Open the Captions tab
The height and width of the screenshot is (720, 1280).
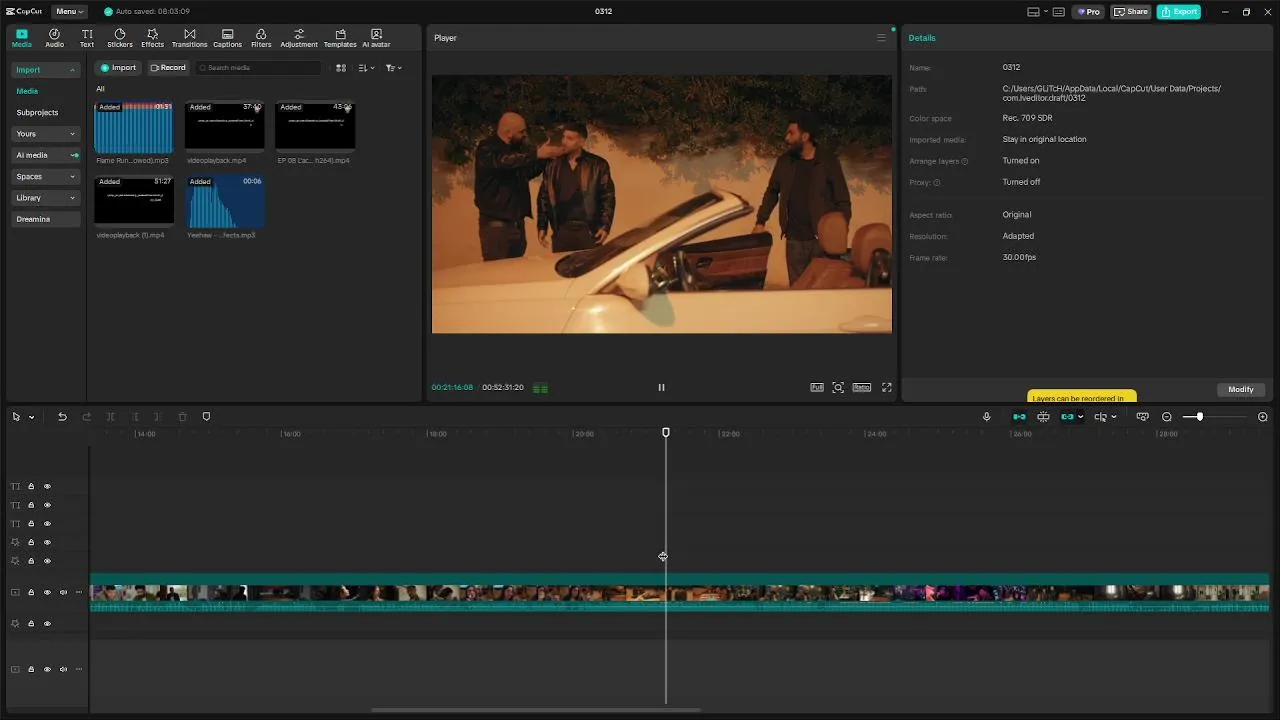click(227, 38)
